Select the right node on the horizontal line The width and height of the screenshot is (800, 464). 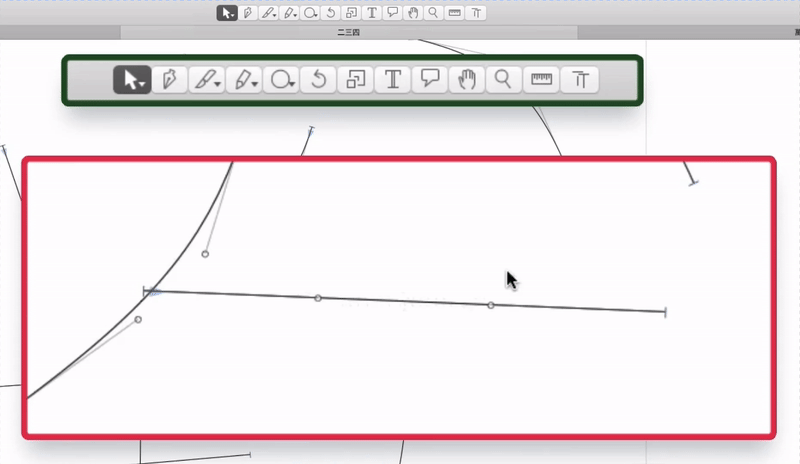pyautogui.click(x=491, y=305)
